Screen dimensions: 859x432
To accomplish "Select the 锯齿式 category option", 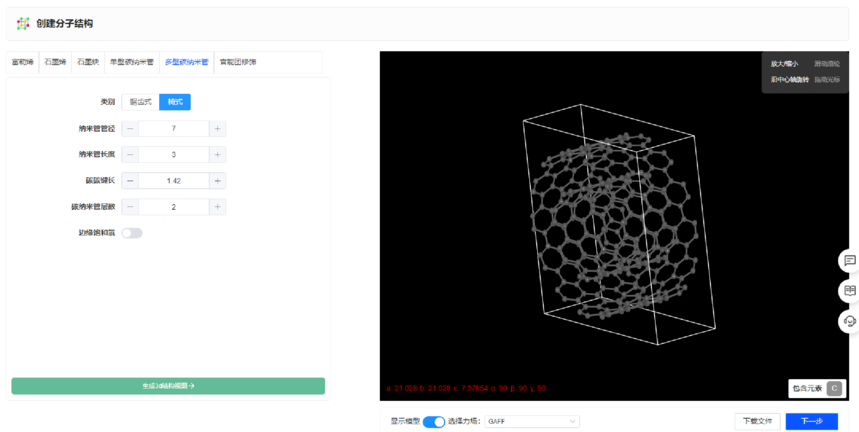I will coord(140,102).
